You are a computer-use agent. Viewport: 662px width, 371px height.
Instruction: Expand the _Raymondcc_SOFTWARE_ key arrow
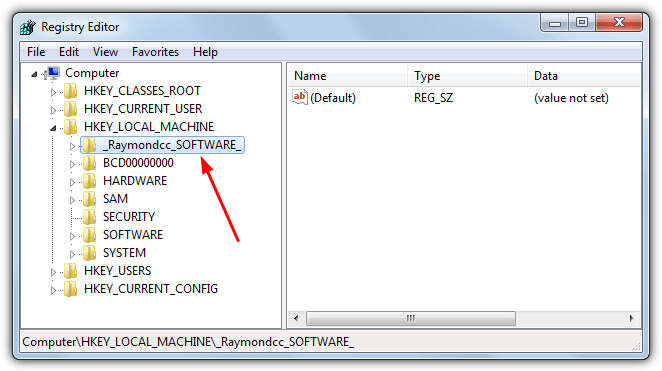point(72,146)
